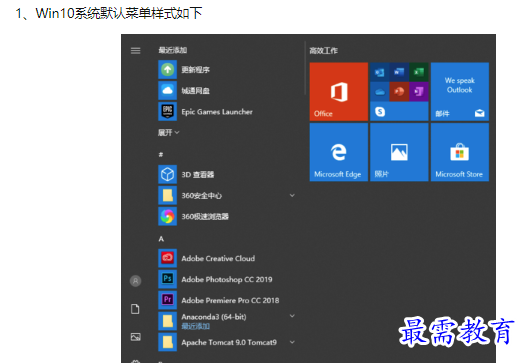Open the Microsoft Edge tile
This screenshot has height=363, width=523.
[x=339, y=152]
